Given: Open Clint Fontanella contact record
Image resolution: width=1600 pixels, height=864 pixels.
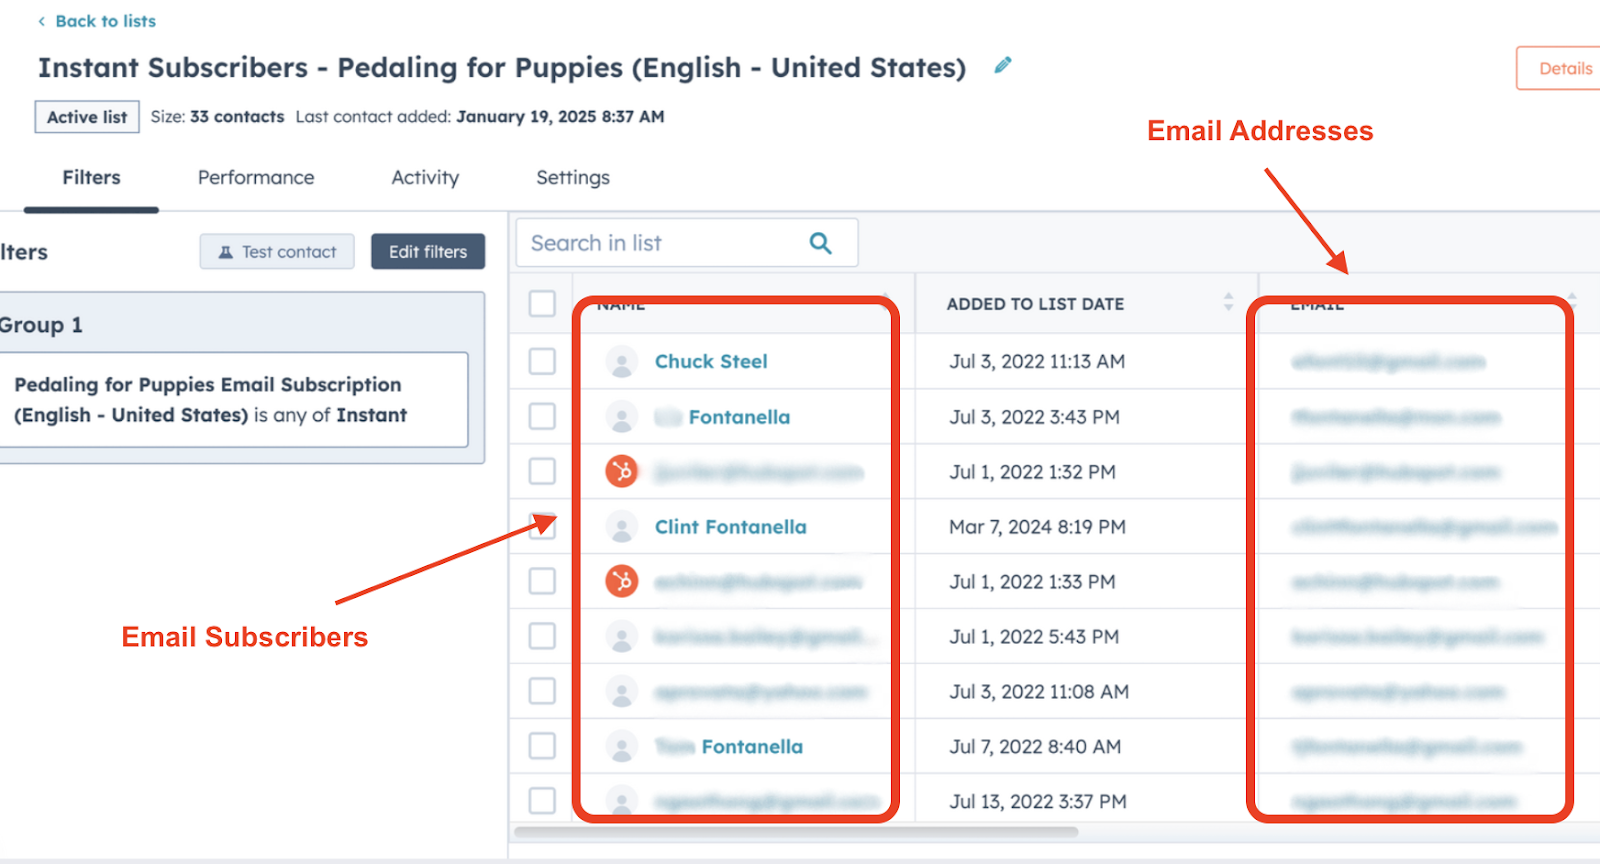Looking at the screenshot, I should point(730,527).
